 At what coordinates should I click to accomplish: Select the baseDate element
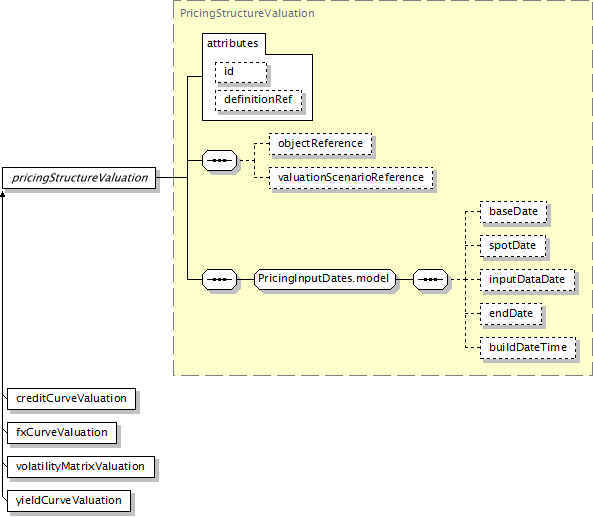click(514, 212)
